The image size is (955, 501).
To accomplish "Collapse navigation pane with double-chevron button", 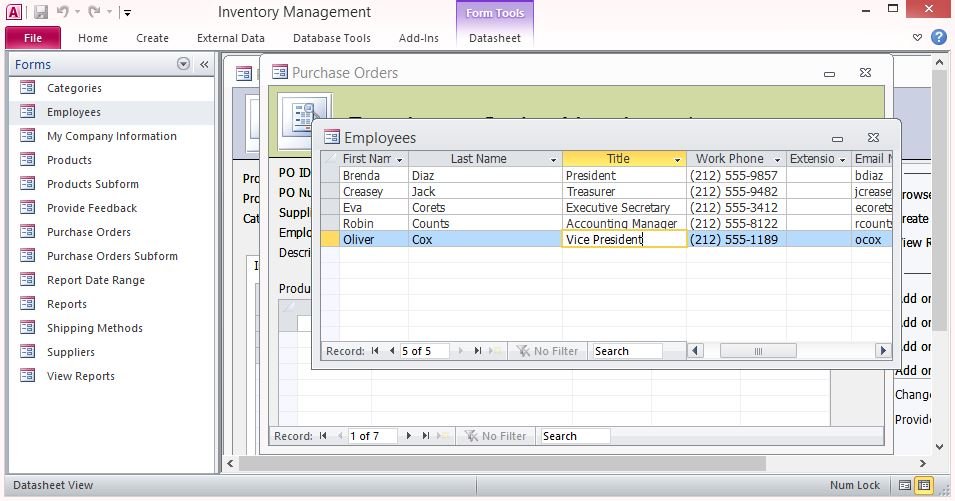I will (204, 64).
